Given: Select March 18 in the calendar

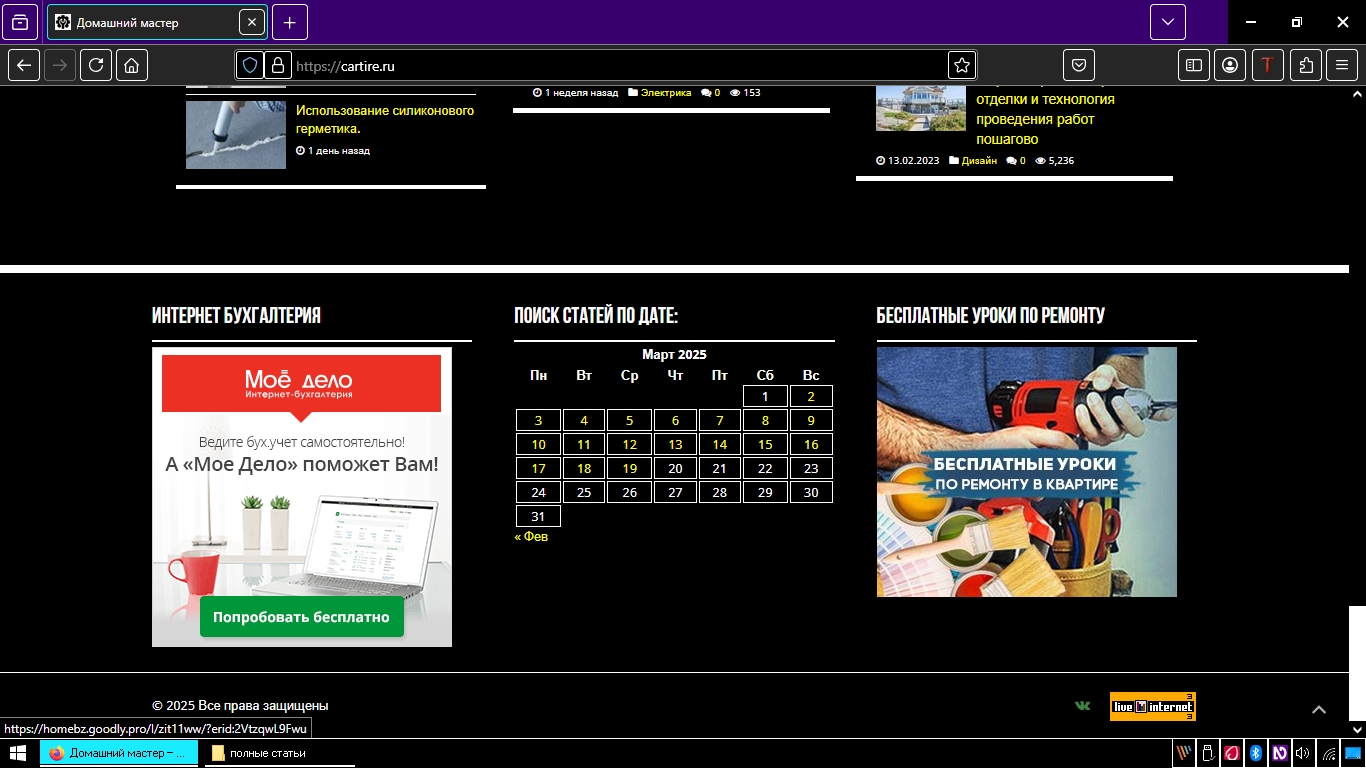Looking at the screenshot, I should [584, 468].
